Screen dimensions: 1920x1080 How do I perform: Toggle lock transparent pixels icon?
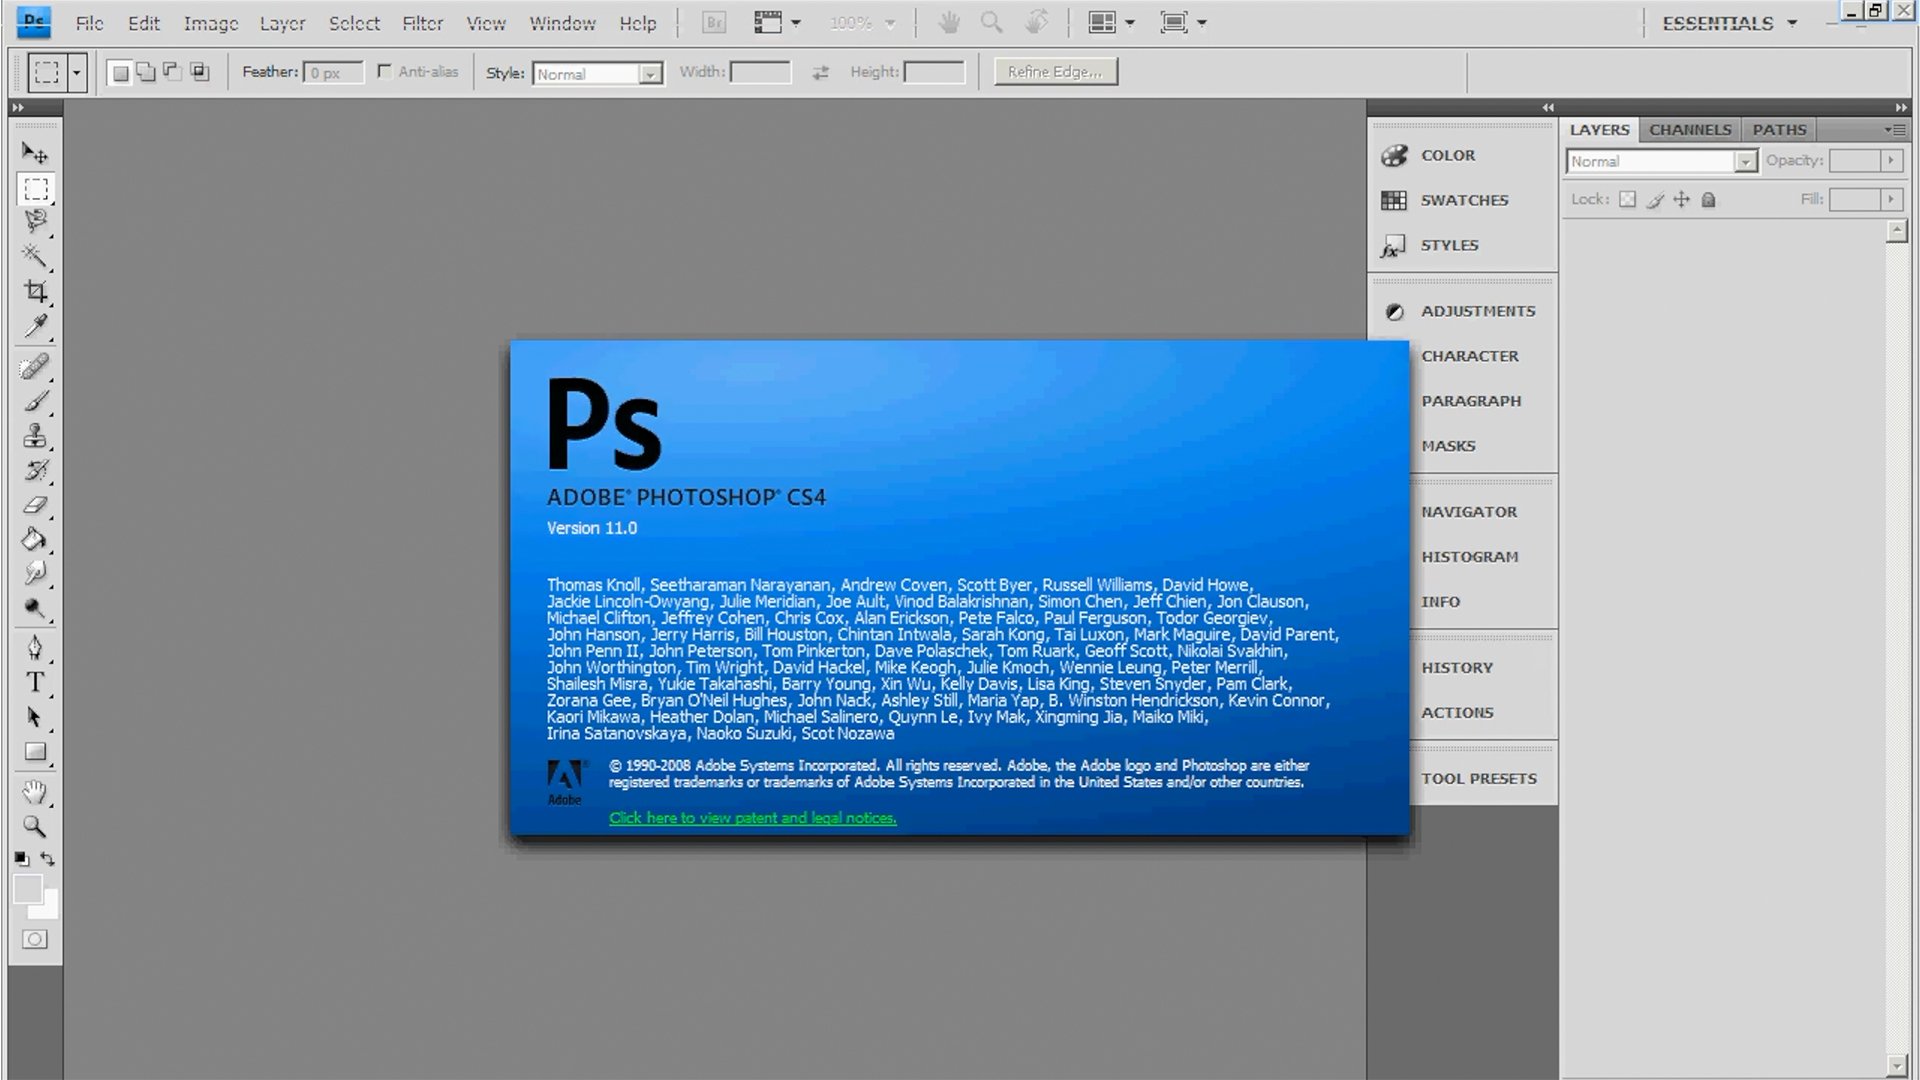(1628, 199)
